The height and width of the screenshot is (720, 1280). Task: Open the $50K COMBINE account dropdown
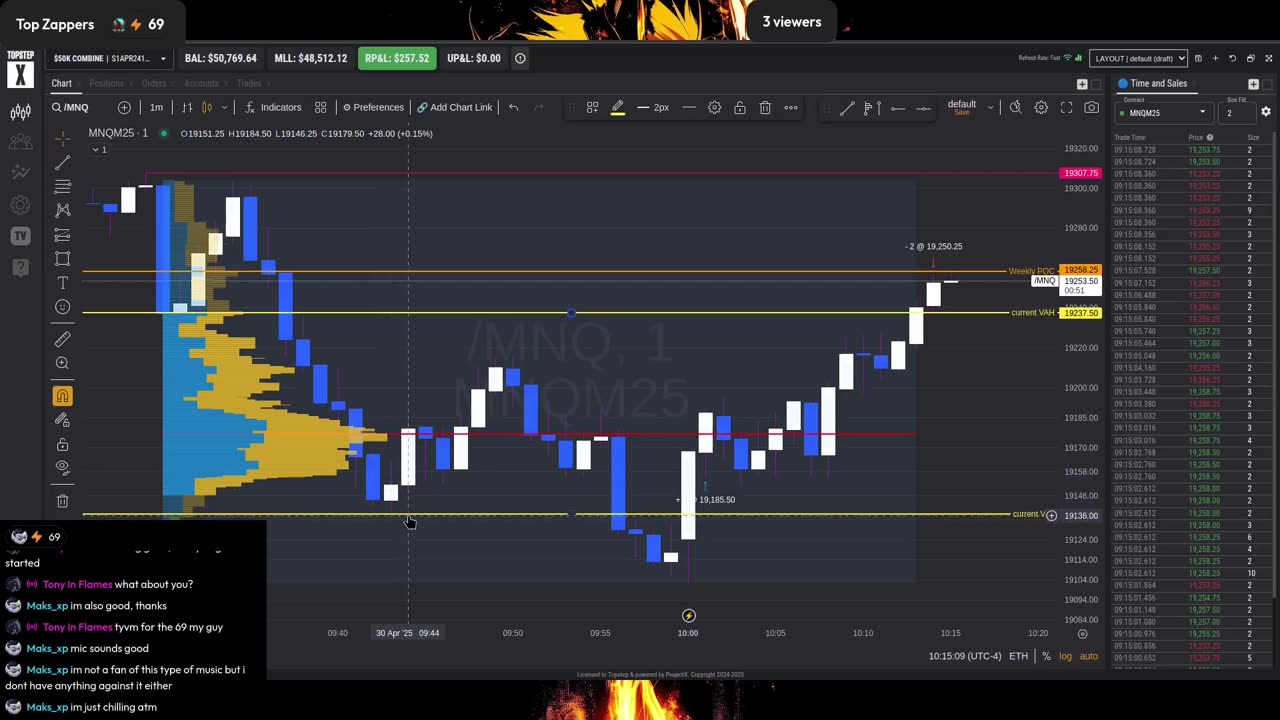pos(109,58)
